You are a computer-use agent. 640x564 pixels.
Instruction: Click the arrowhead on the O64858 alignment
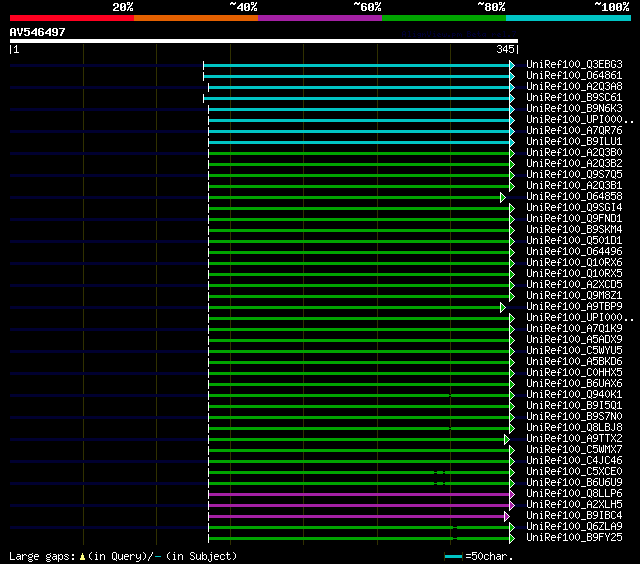tap(504, 197)
